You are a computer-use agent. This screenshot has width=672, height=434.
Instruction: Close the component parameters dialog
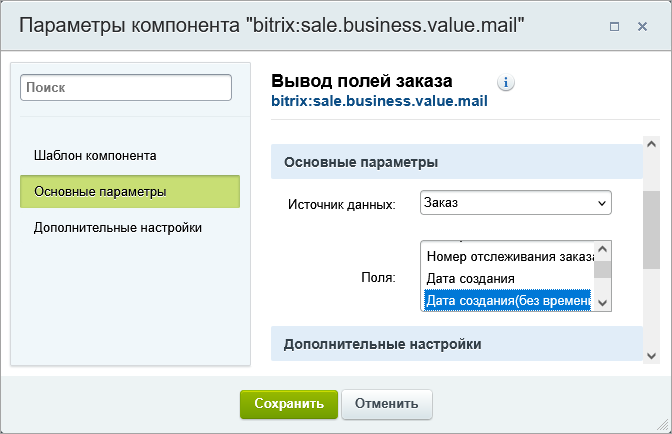[x=642, y=26]
